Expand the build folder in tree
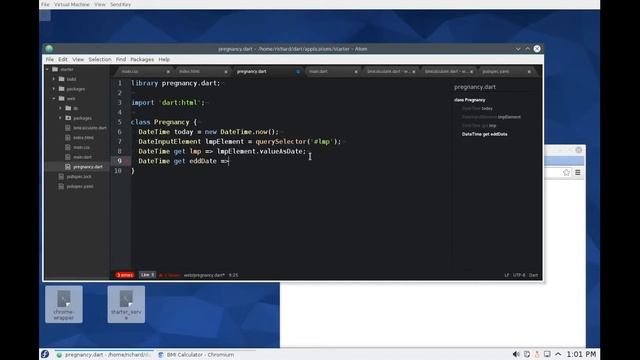This screenshot has width=640, height=360. click(x=54, y=79)
